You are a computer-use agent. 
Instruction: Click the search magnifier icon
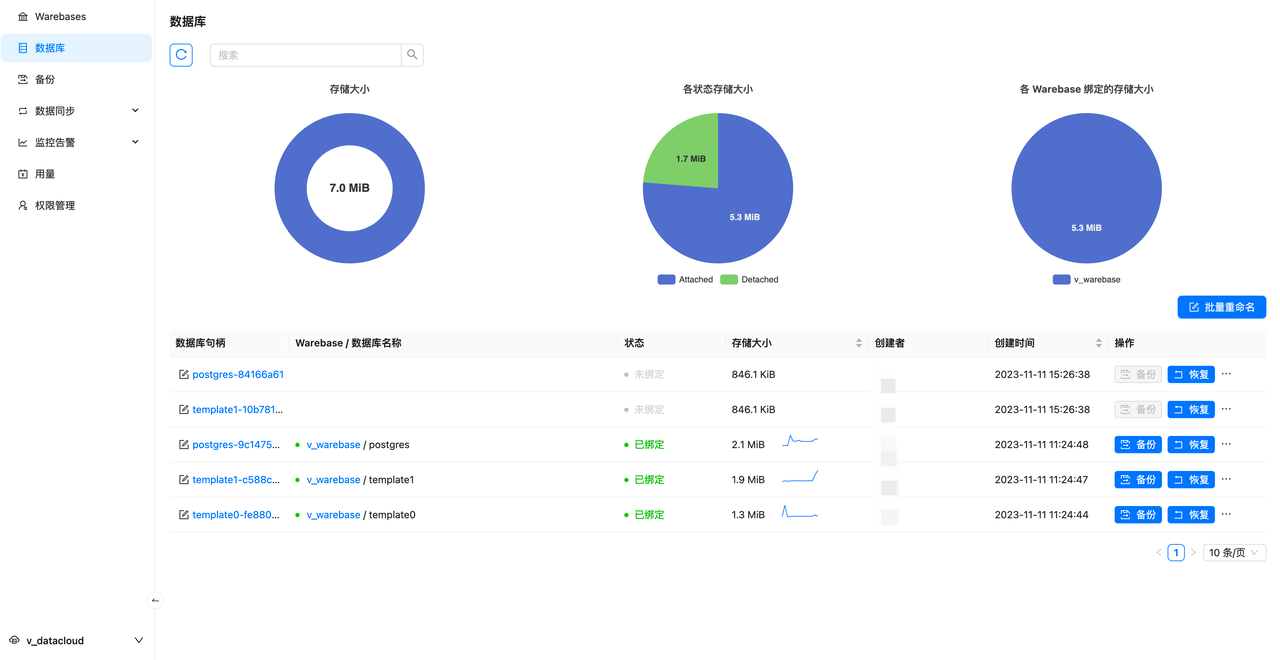click(412, 55)
